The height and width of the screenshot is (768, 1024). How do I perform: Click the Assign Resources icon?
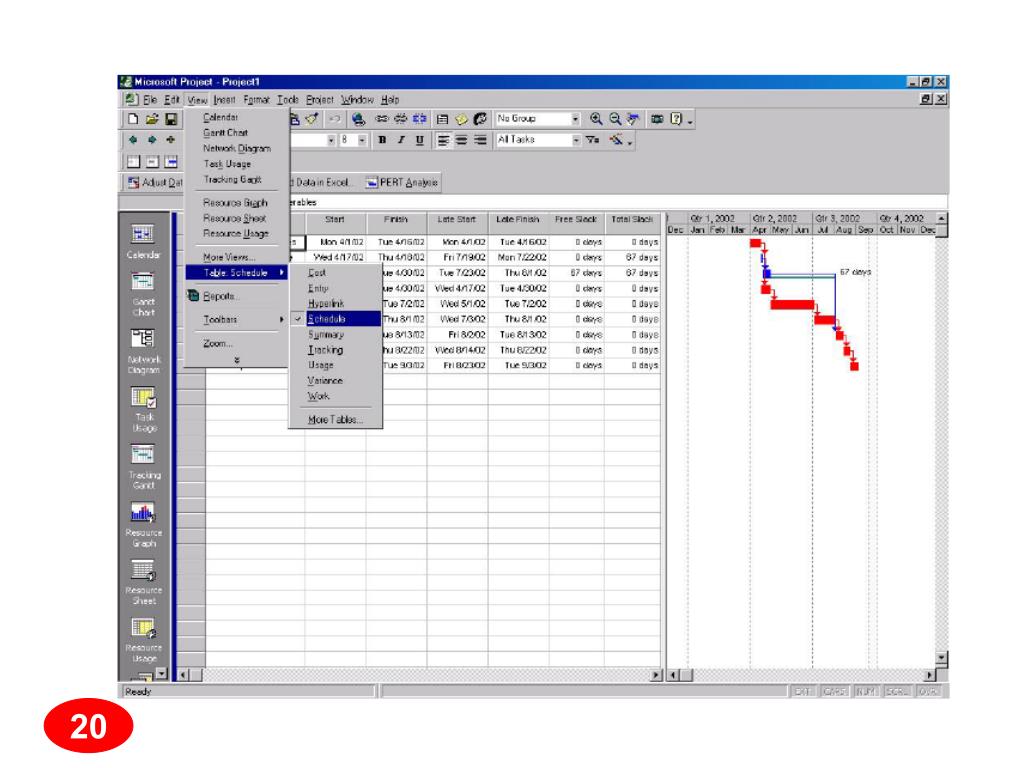pyautogui.click(x=480, y=119)
